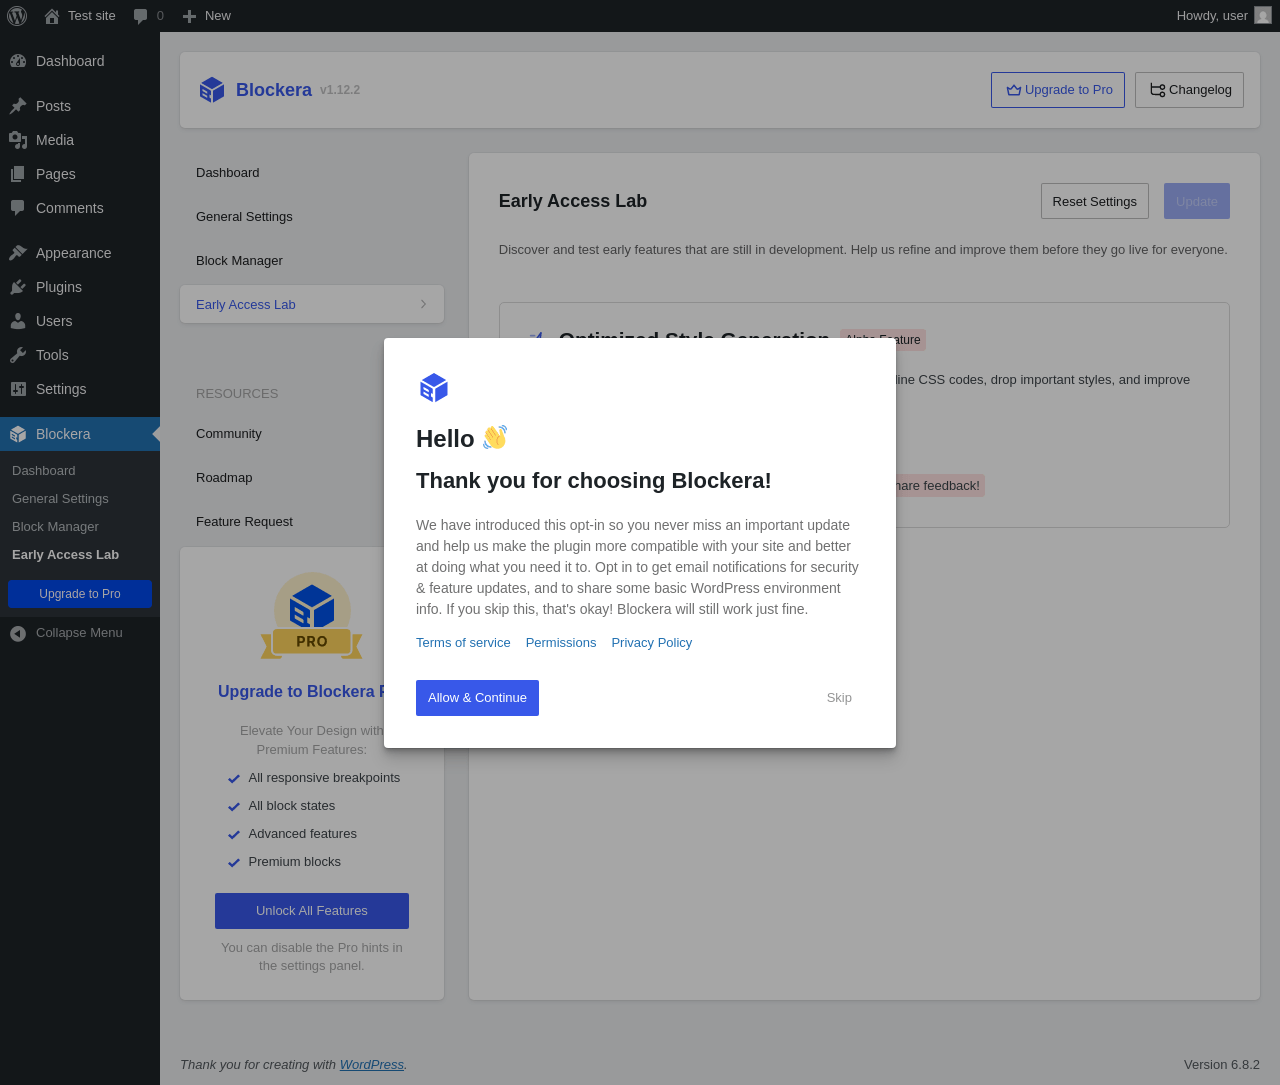Open the Permissions link
1280x1085 pixels.
[561, 643]
